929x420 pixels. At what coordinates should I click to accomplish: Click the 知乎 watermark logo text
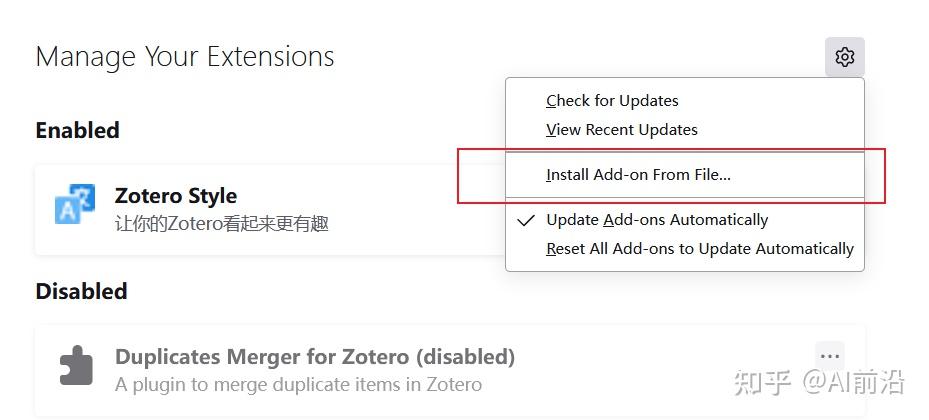[x=762, y=382]
